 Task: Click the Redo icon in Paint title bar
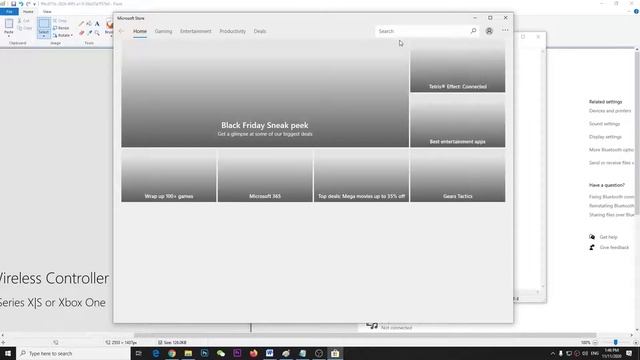click(28, 4)
